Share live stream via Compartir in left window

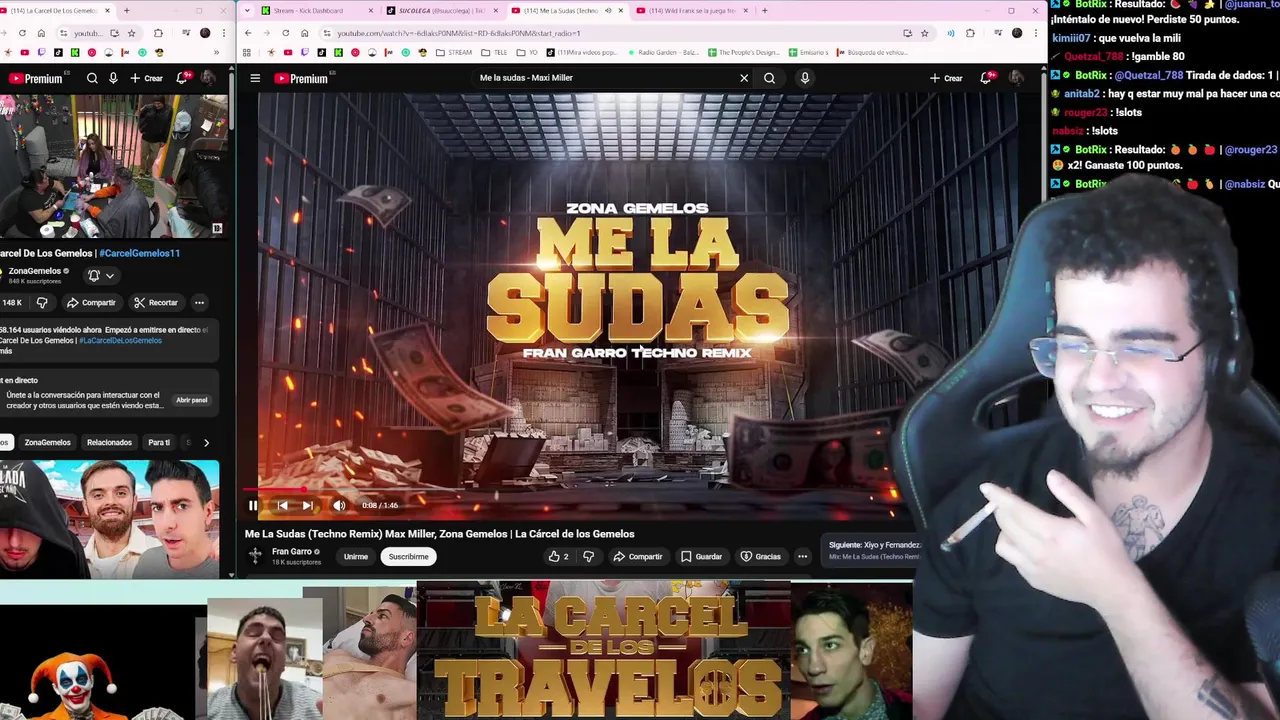click(91, 302)
